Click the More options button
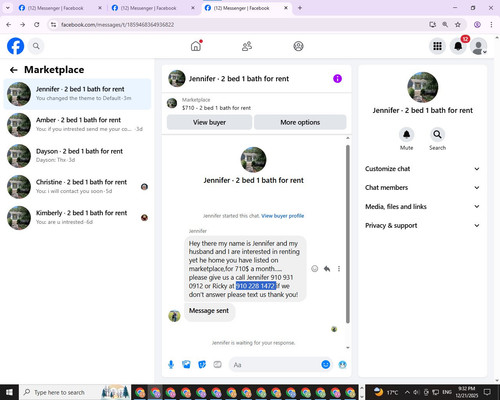500x400 pixels. click(x=300, y=122)
